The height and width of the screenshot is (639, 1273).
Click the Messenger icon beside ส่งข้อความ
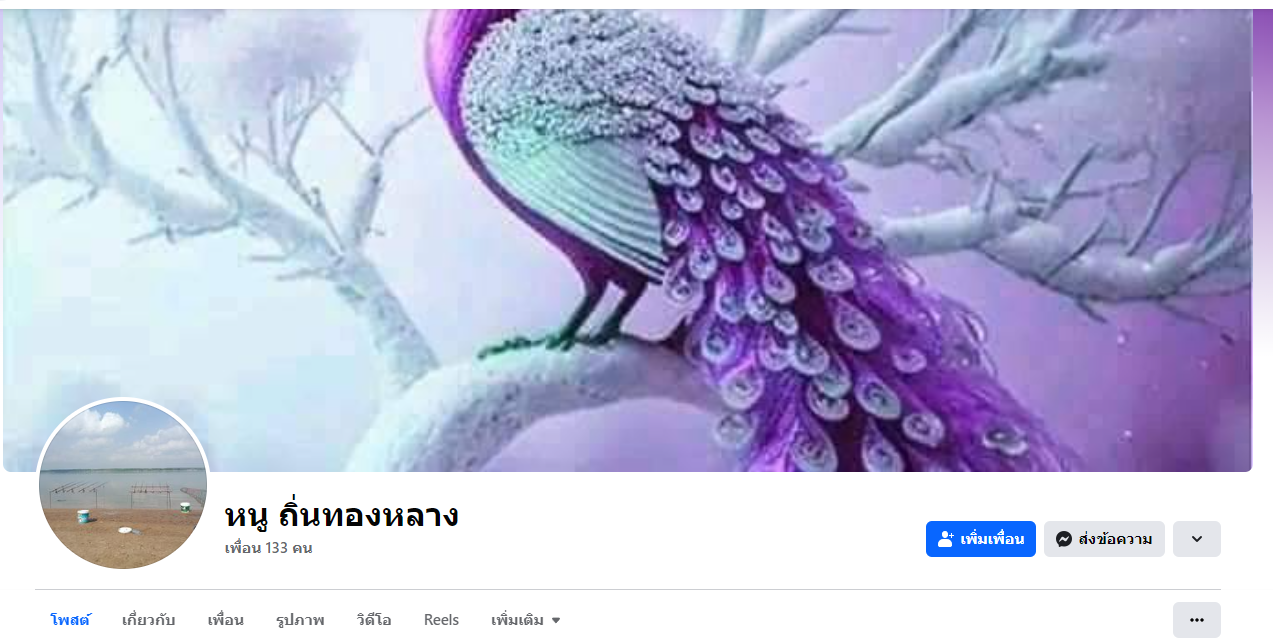coord(1064,539)
